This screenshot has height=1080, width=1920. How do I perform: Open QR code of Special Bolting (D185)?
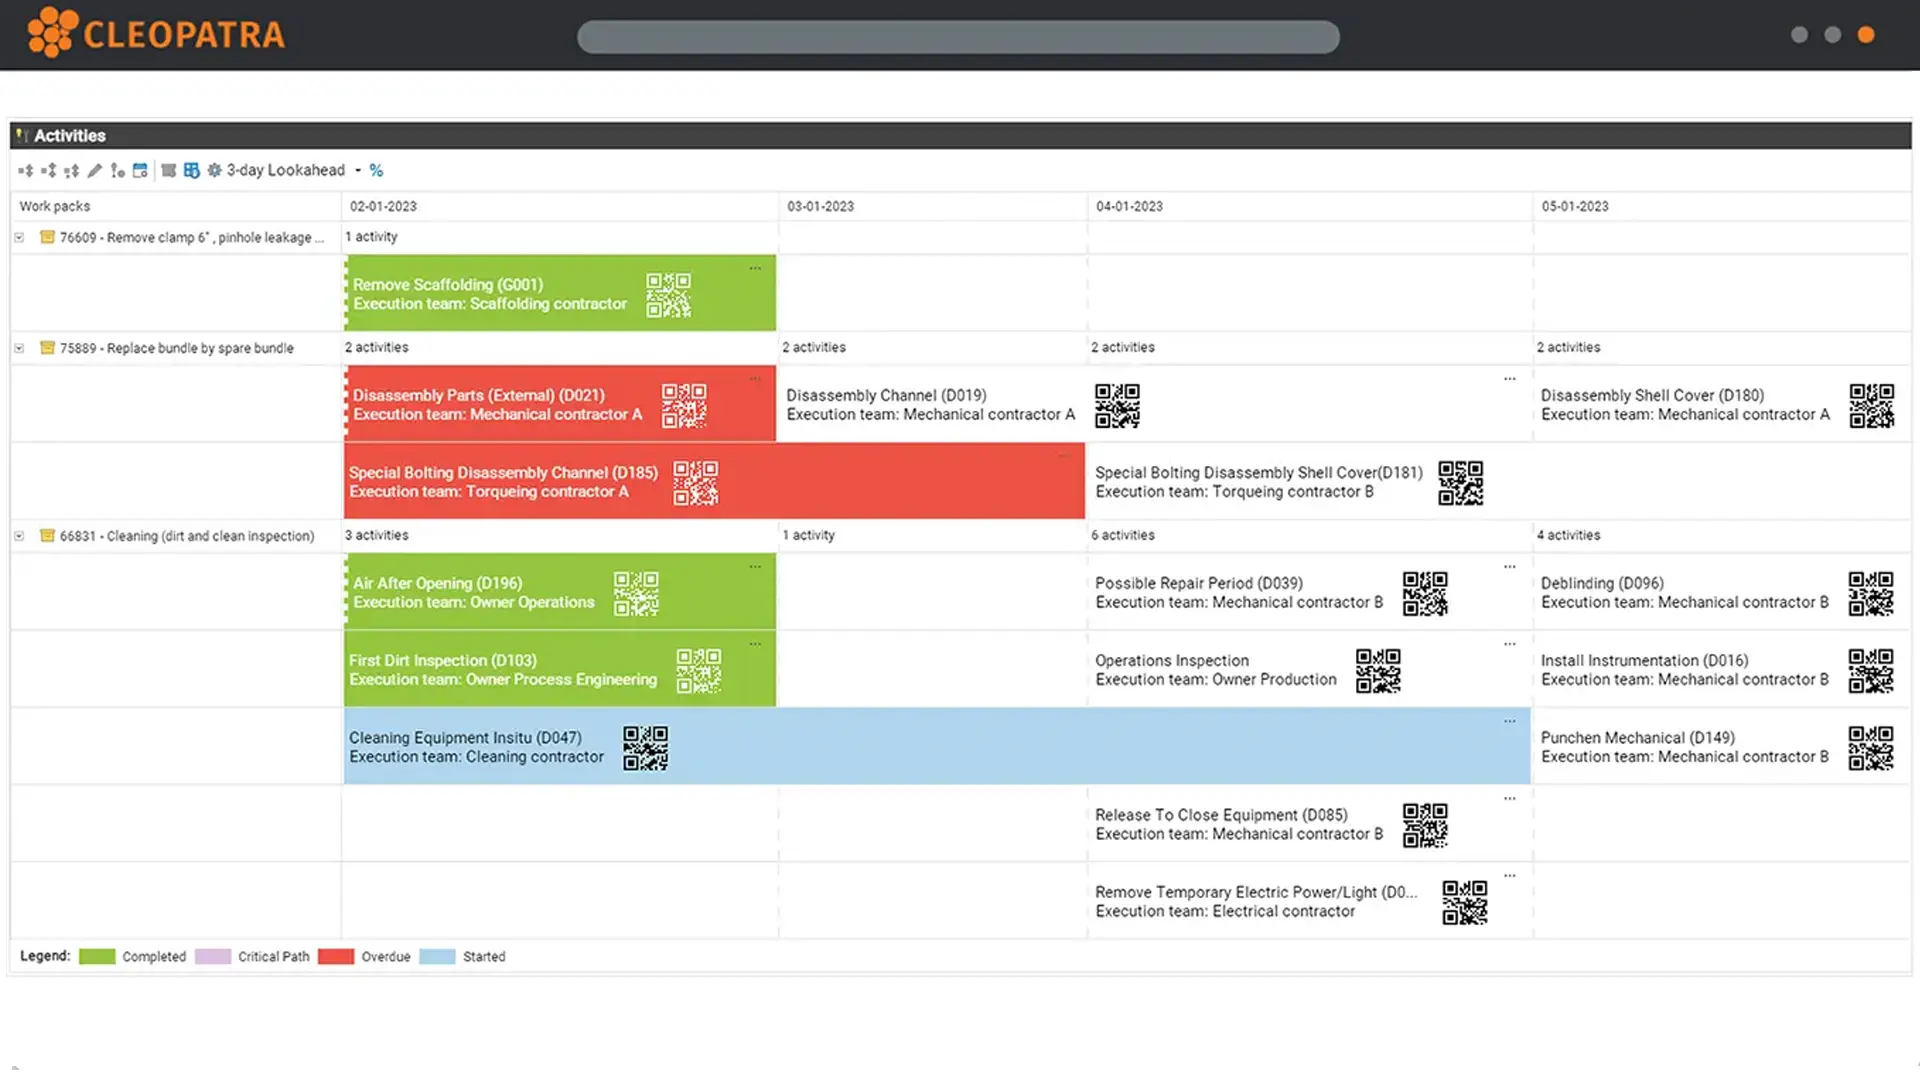click(696, 482)
